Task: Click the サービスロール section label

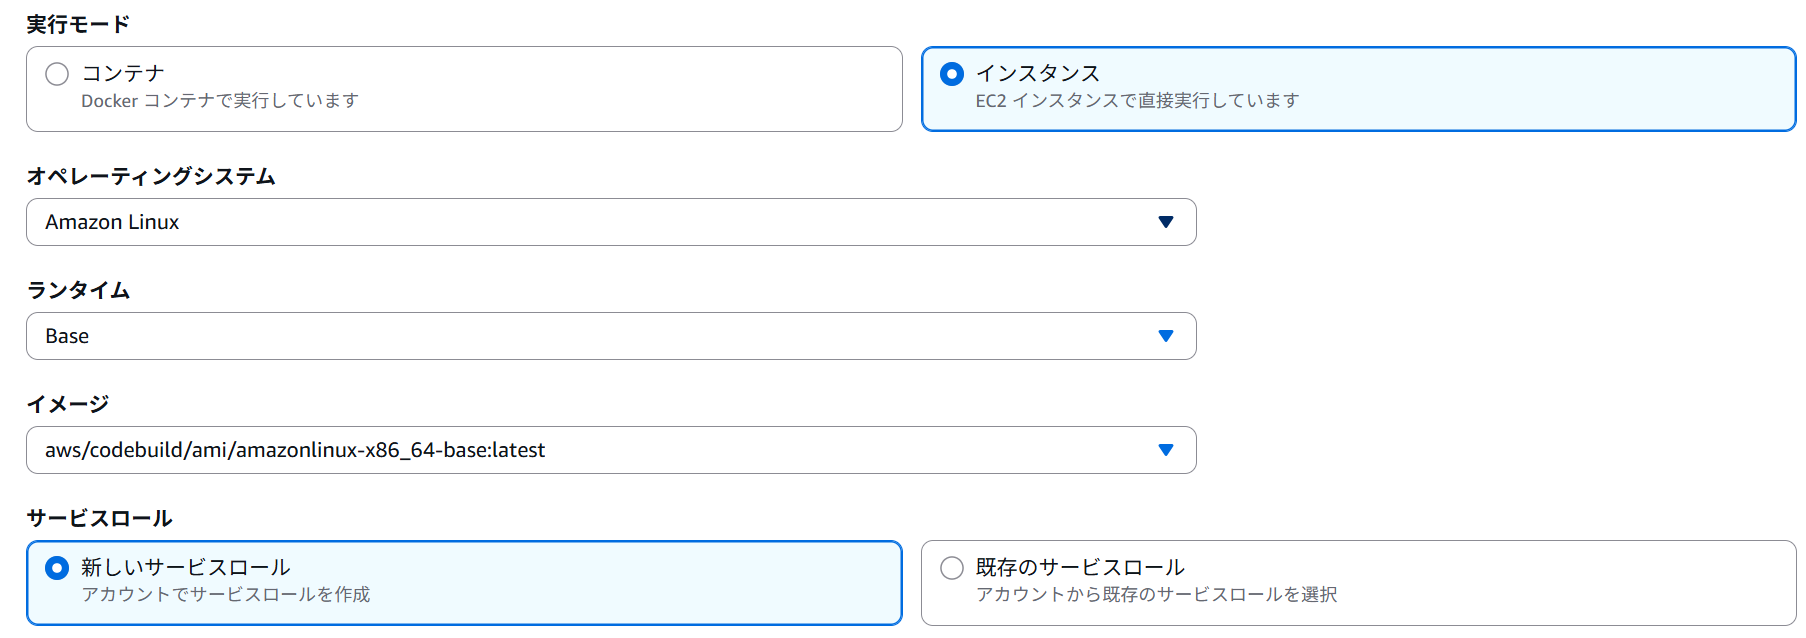Action: point(99,518)
